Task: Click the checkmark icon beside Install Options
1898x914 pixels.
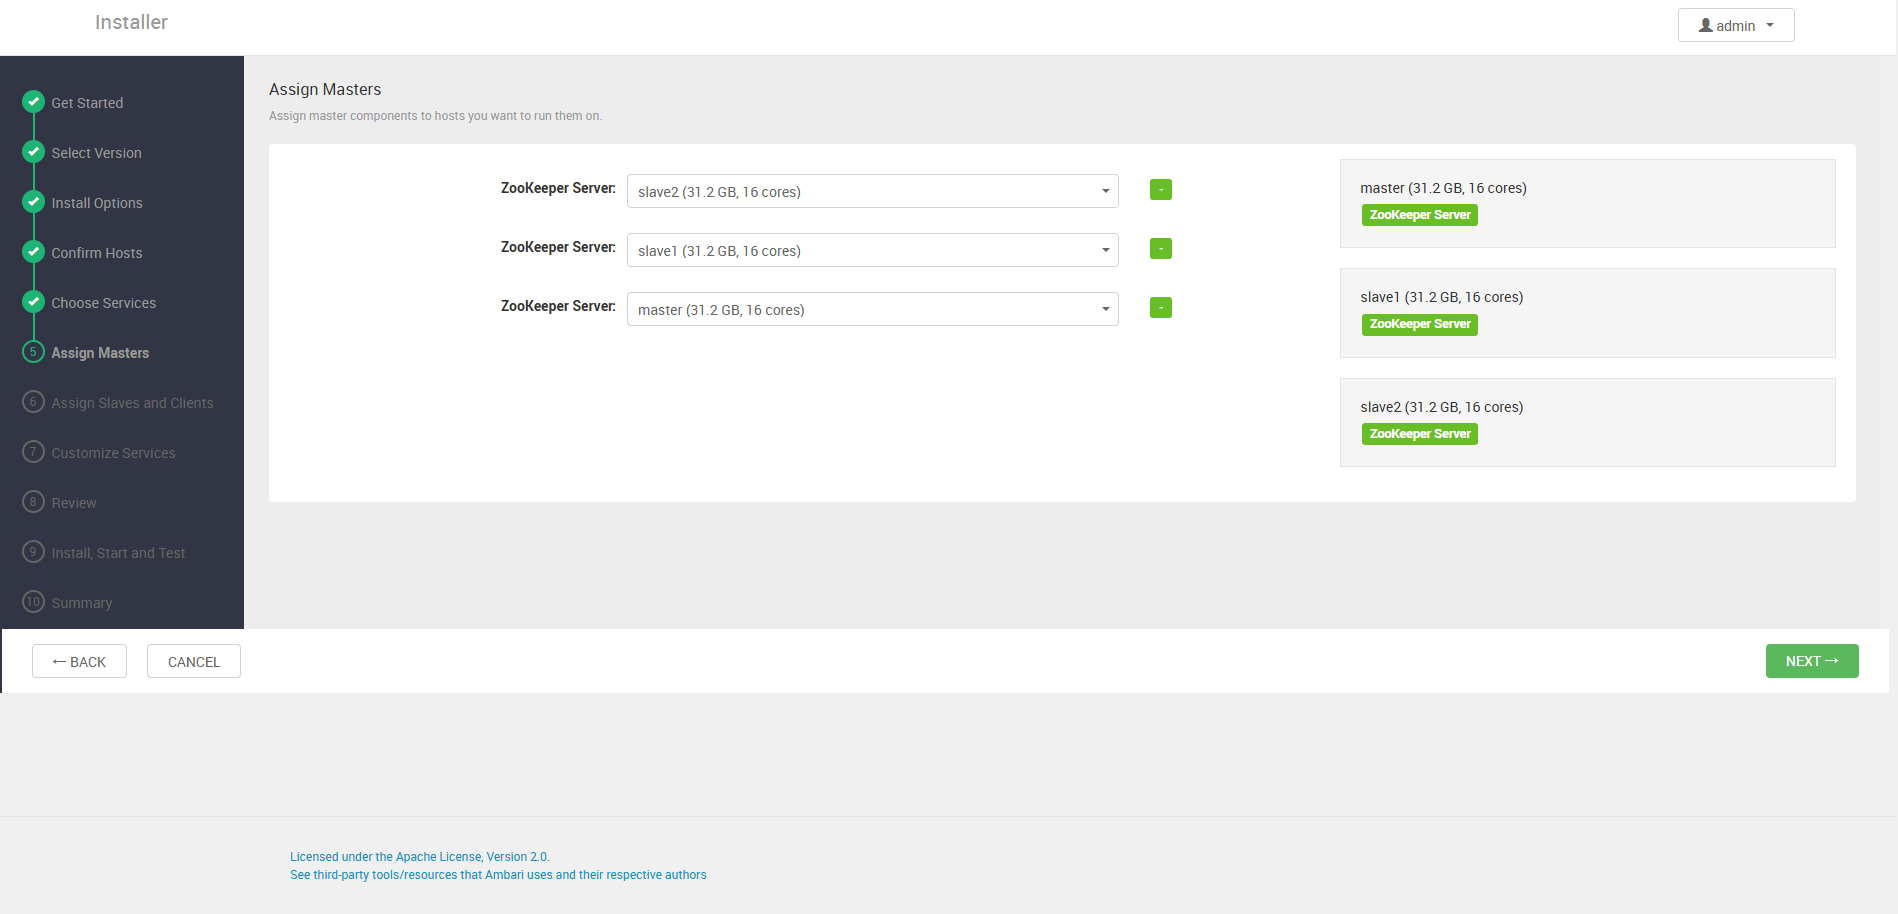Action: 33,202
